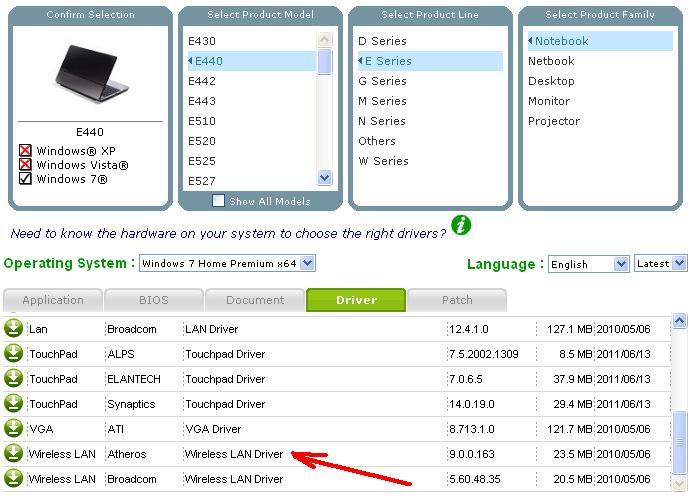Enable Show All Models checkbox

click(218, 201)
